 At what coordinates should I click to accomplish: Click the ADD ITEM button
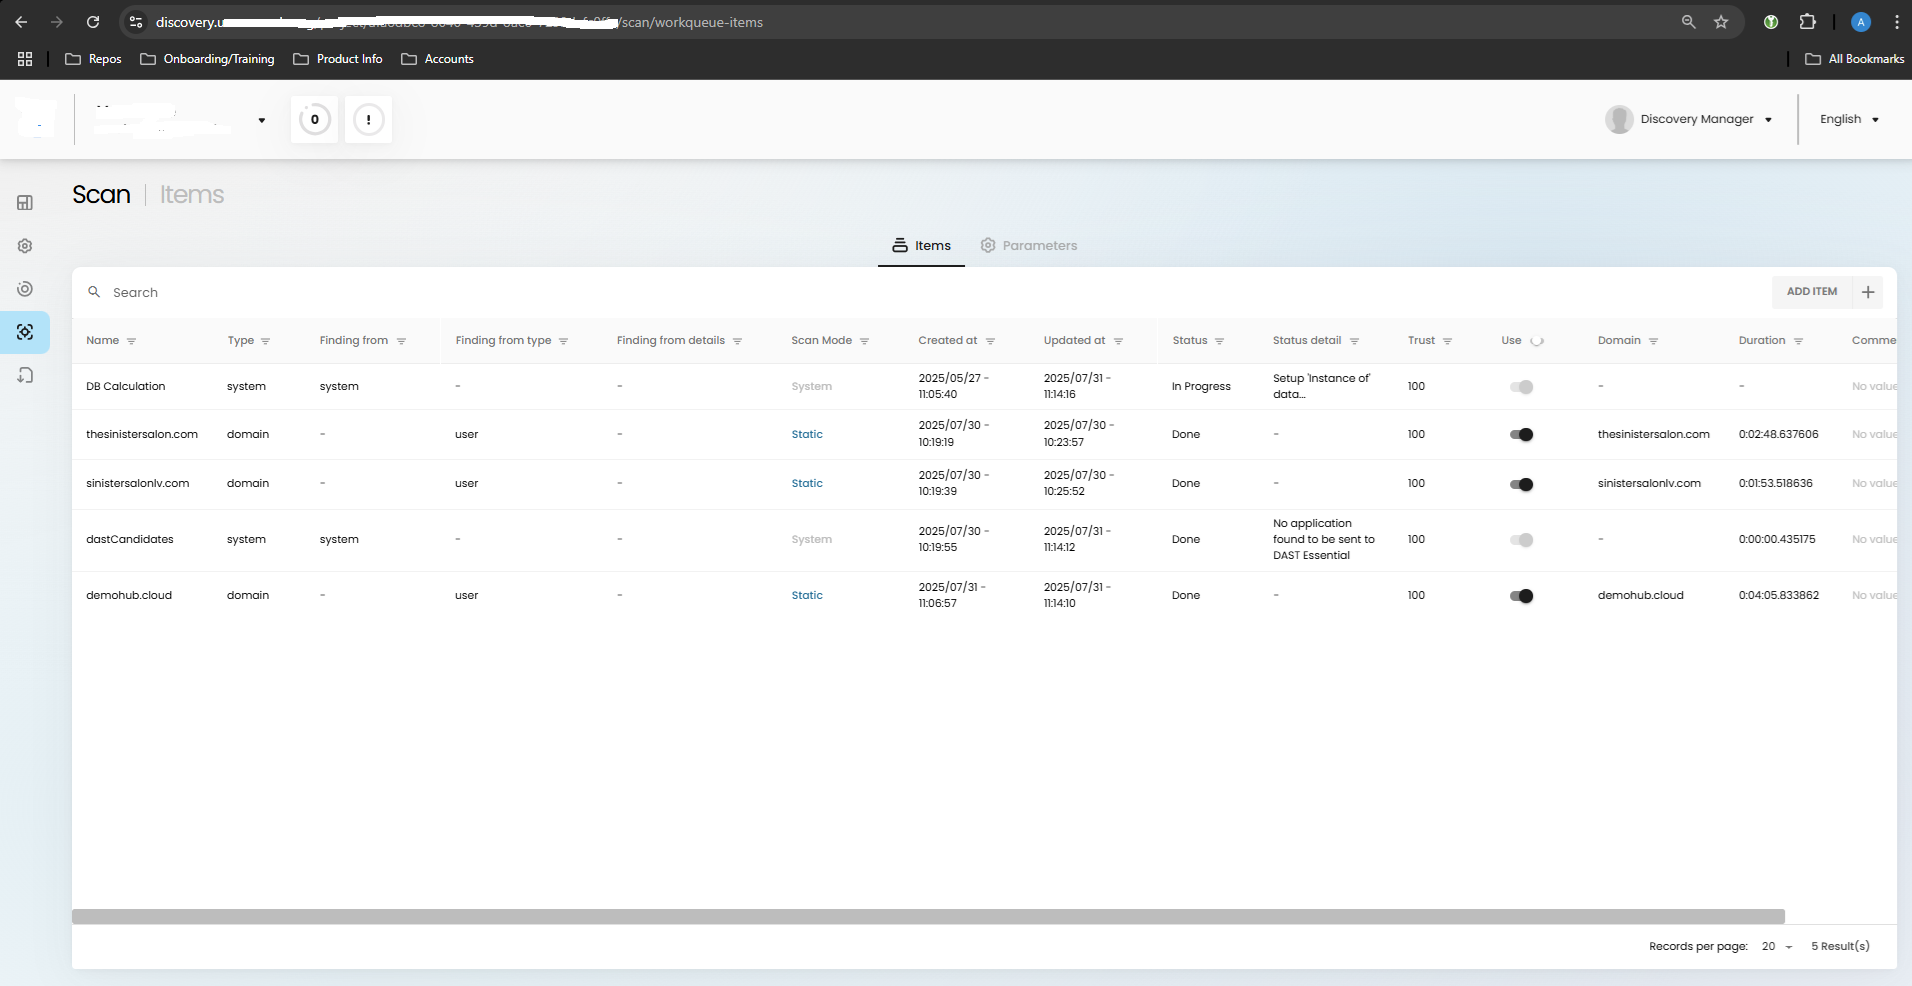(x=1812, y=292)
